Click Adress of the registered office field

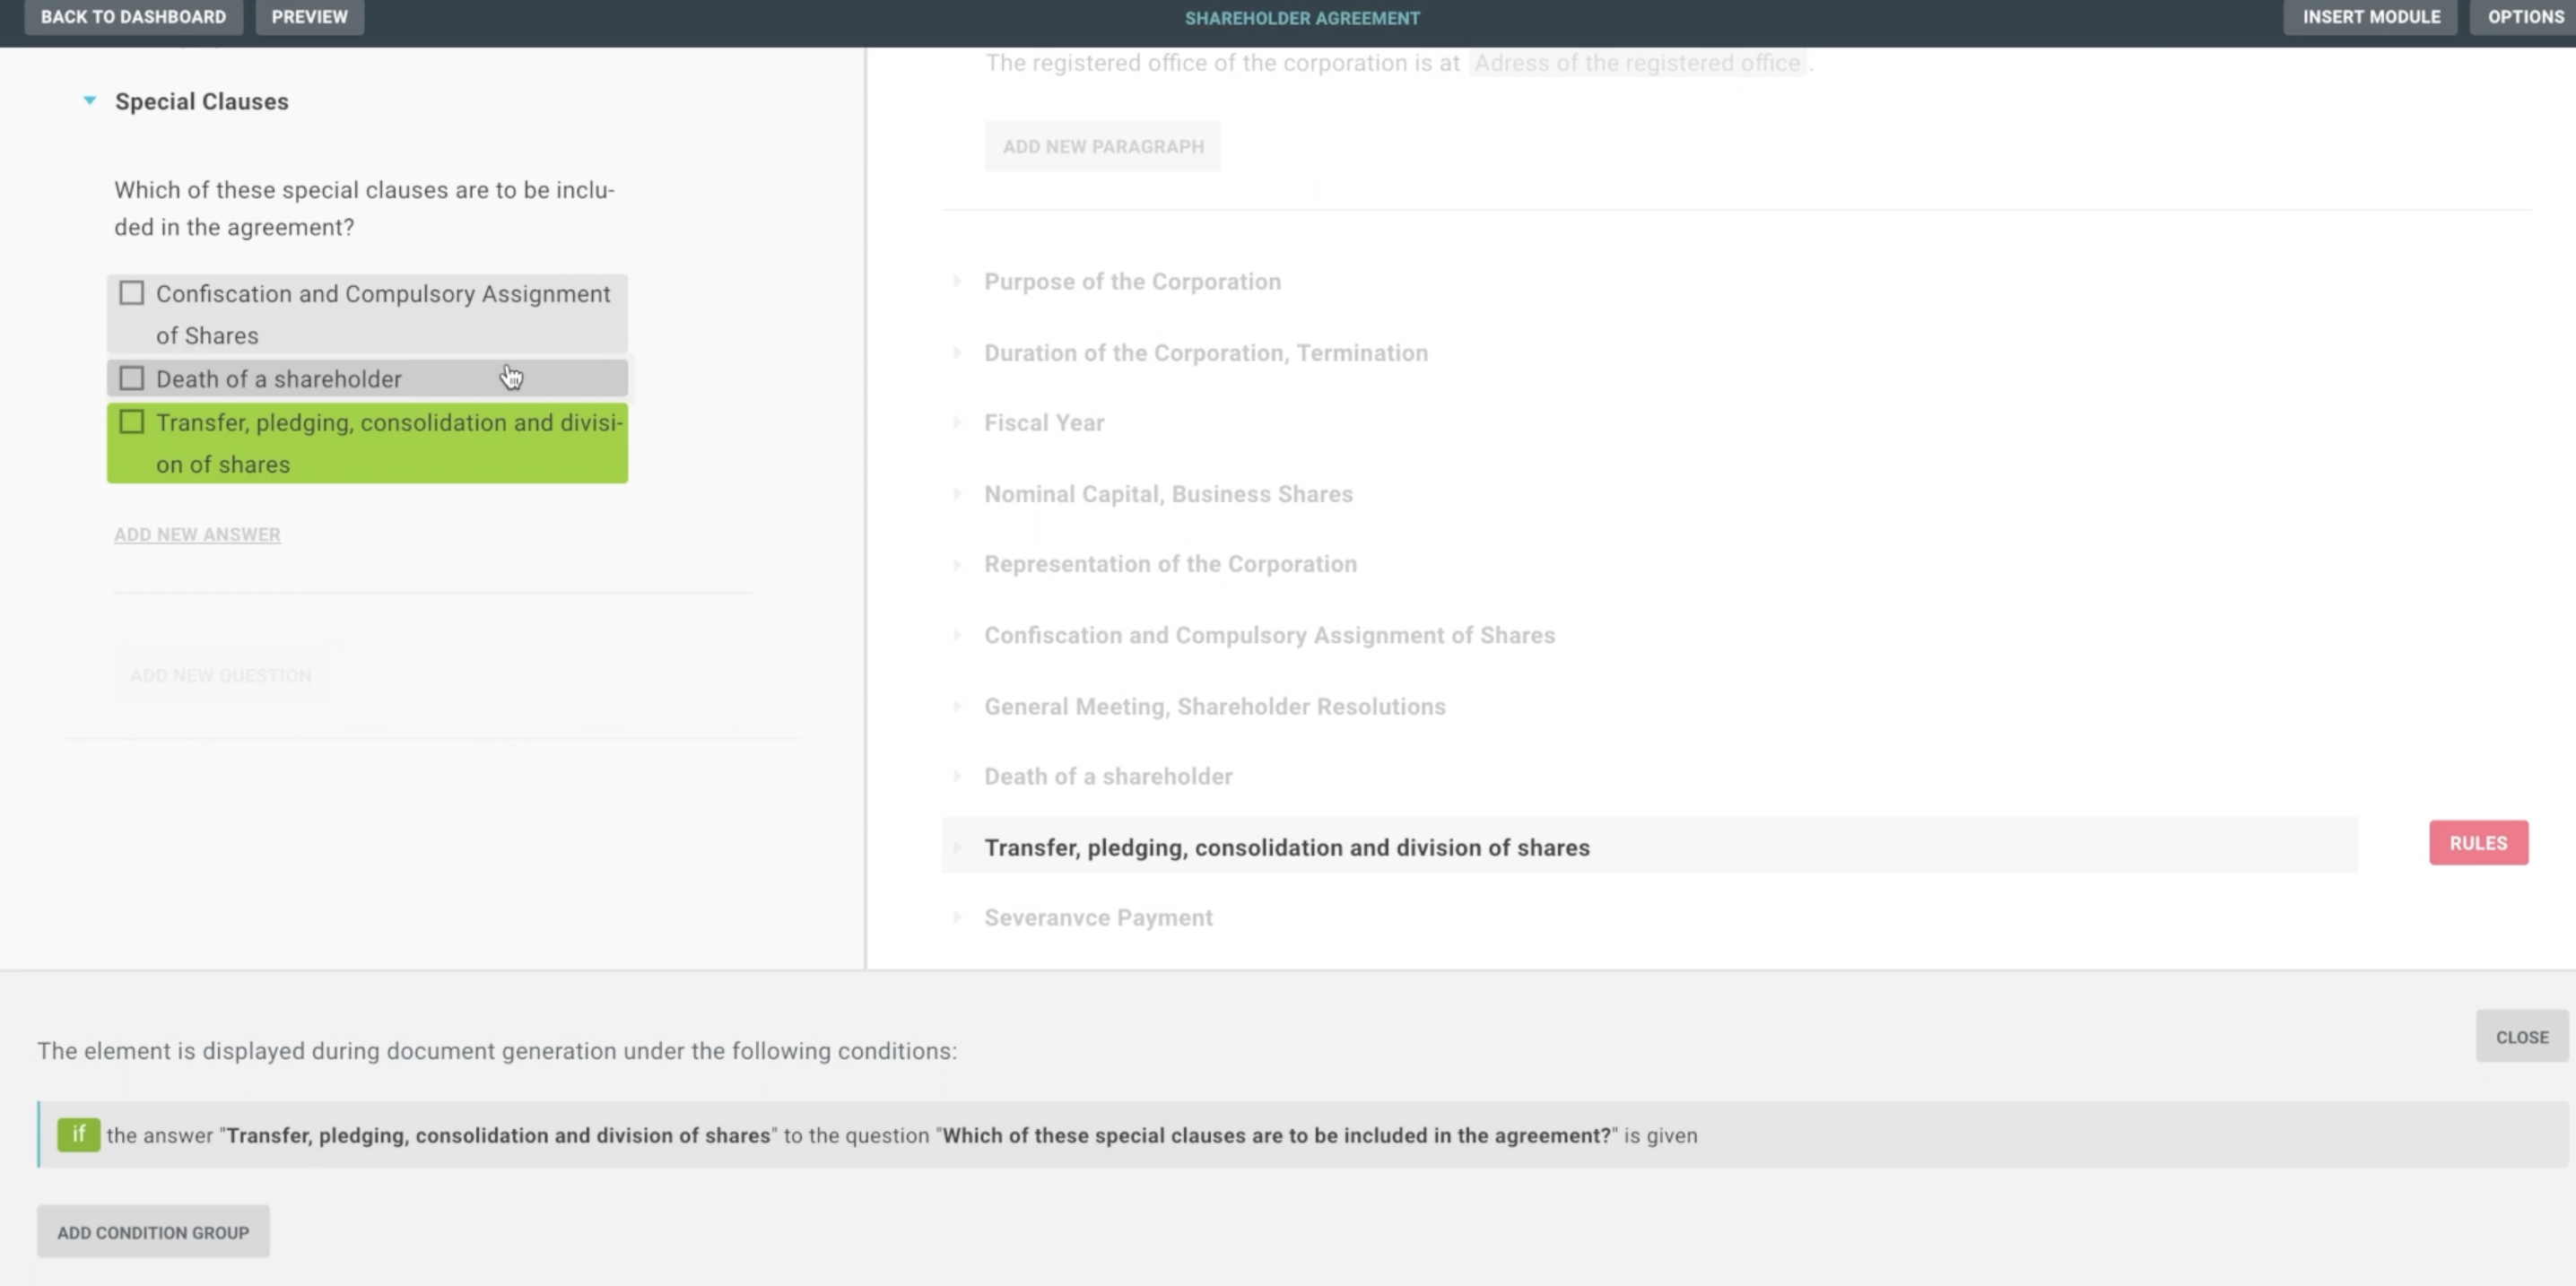(x=1636, y=63)
